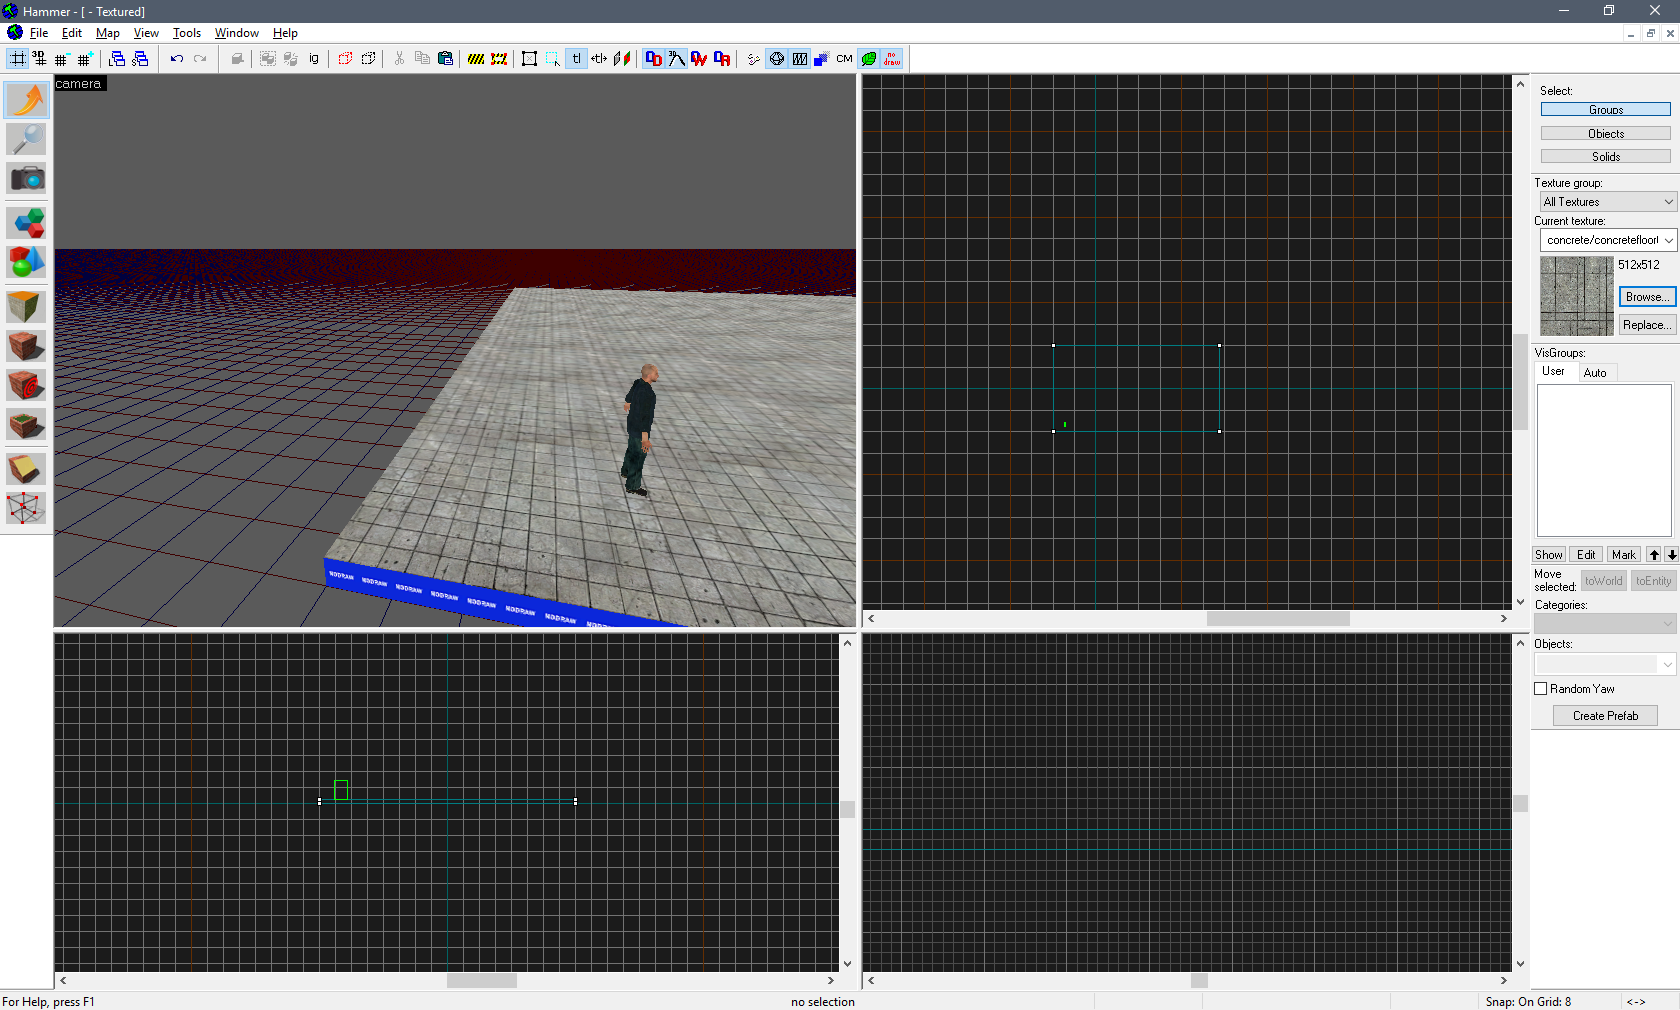Select the Selection arrow tool
Viewport: 1680px width, 1010px height.
pos(27,100)
